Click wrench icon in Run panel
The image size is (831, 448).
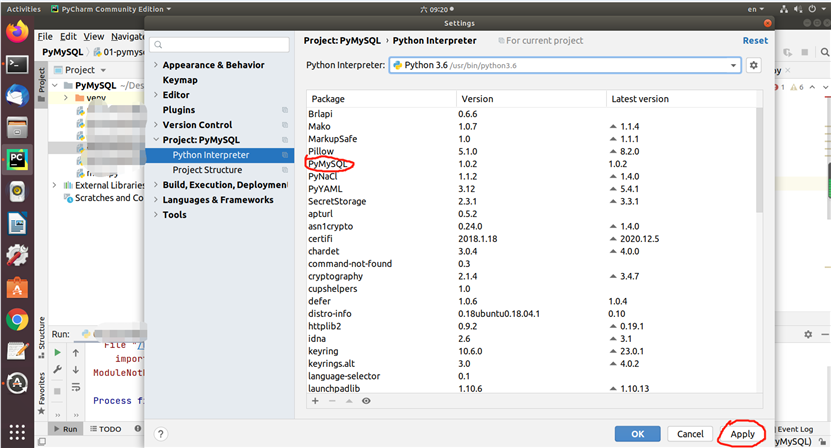tap(57, 370)
